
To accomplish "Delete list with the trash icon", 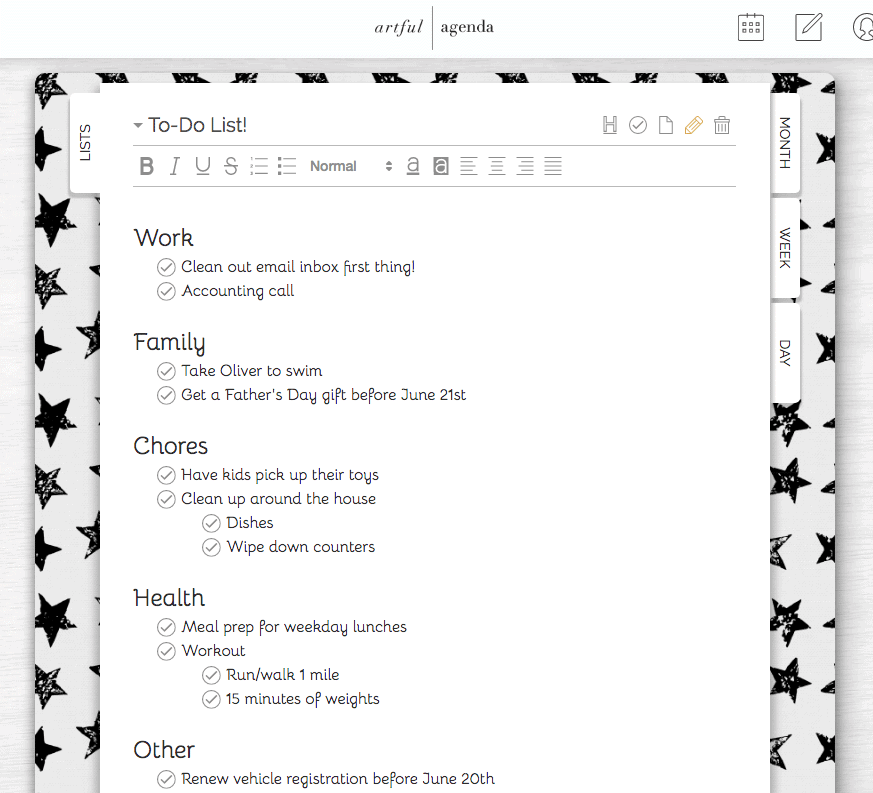I will (x=722, y=125).
